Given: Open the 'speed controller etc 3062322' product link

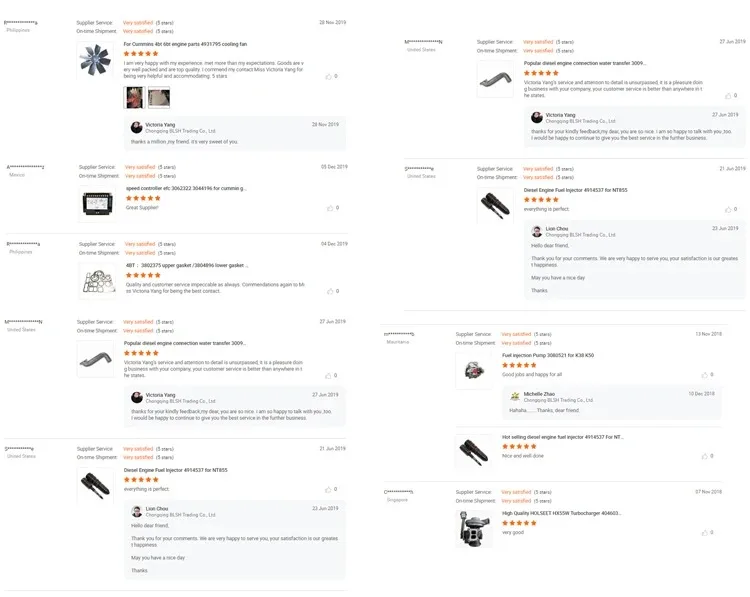Looking at the screenshot, I should 185,188.
